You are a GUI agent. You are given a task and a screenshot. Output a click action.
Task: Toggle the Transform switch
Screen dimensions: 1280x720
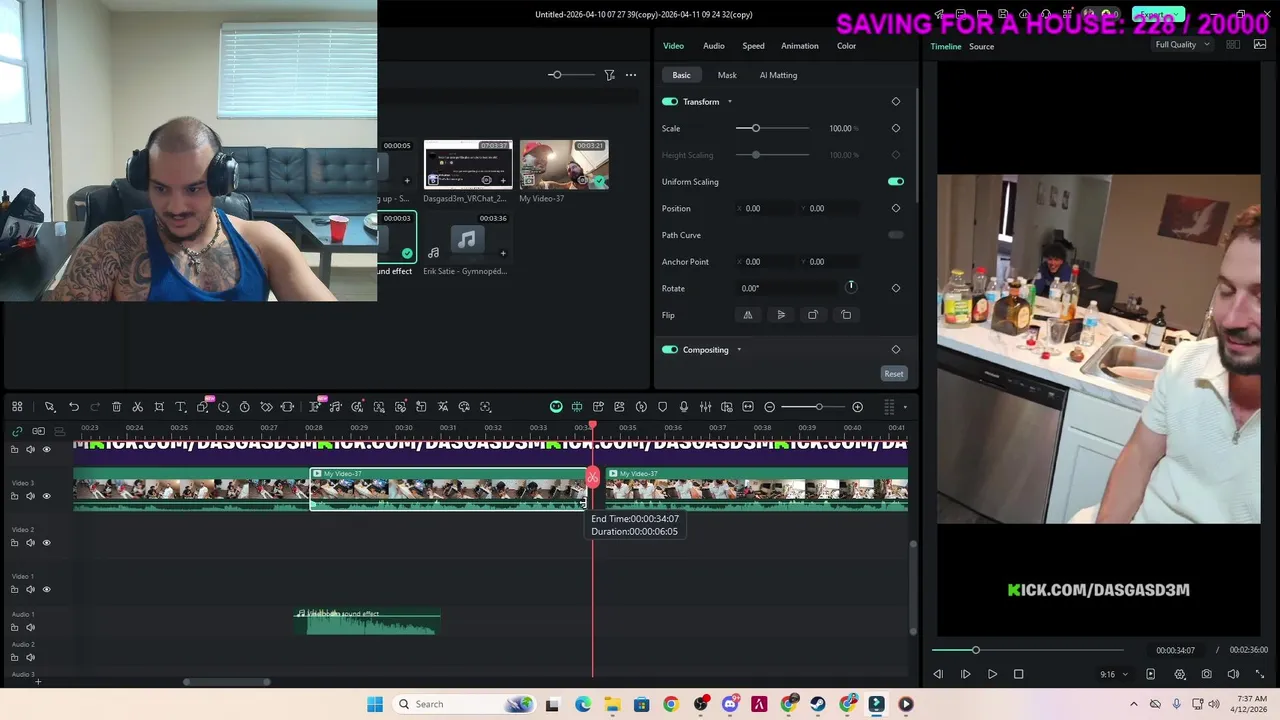[x=670, y=102]
